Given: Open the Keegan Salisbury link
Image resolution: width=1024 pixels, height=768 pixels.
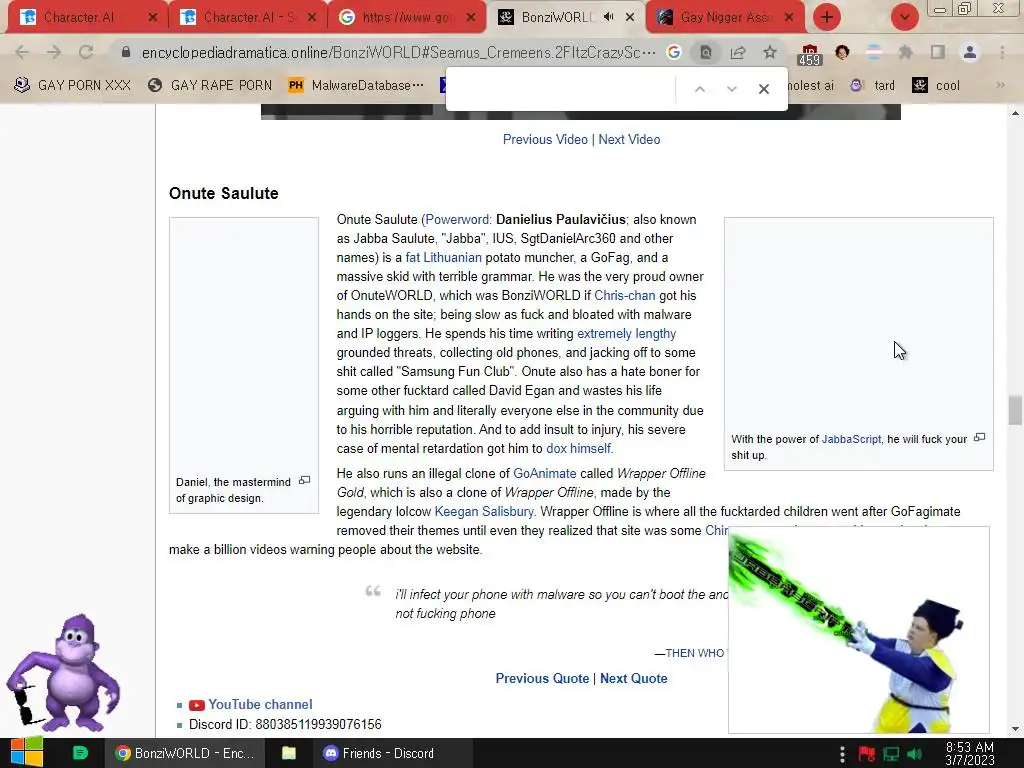Looking at the screenshot, I should tap(484, 511).
